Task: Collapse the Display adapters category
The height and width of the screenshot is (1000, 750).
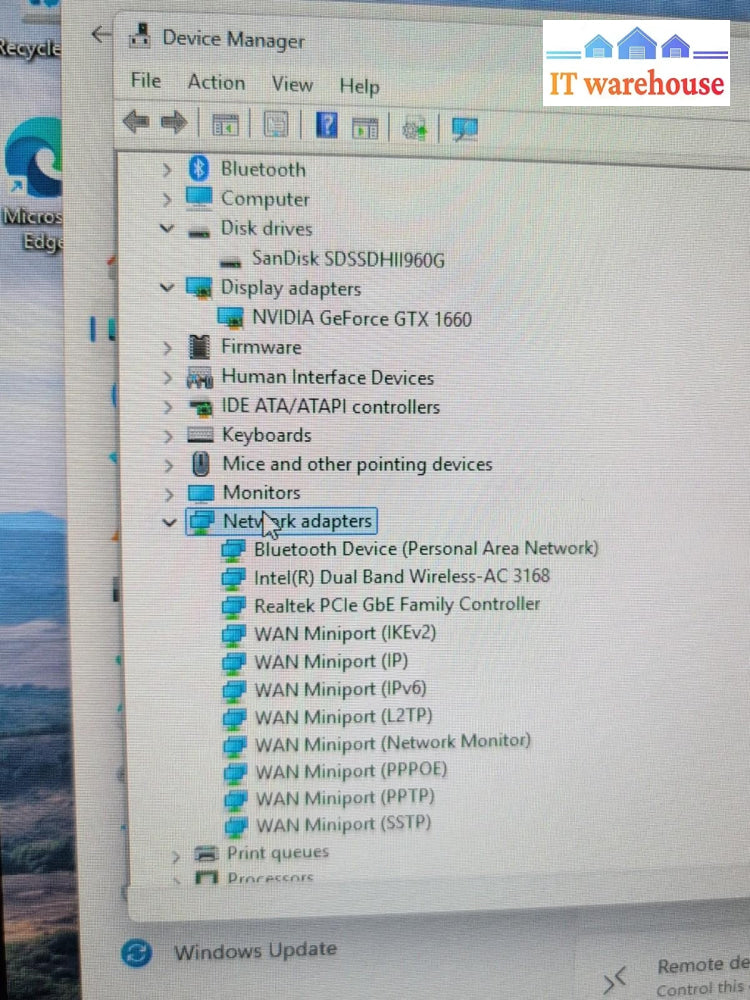Action: click(167, 287)
